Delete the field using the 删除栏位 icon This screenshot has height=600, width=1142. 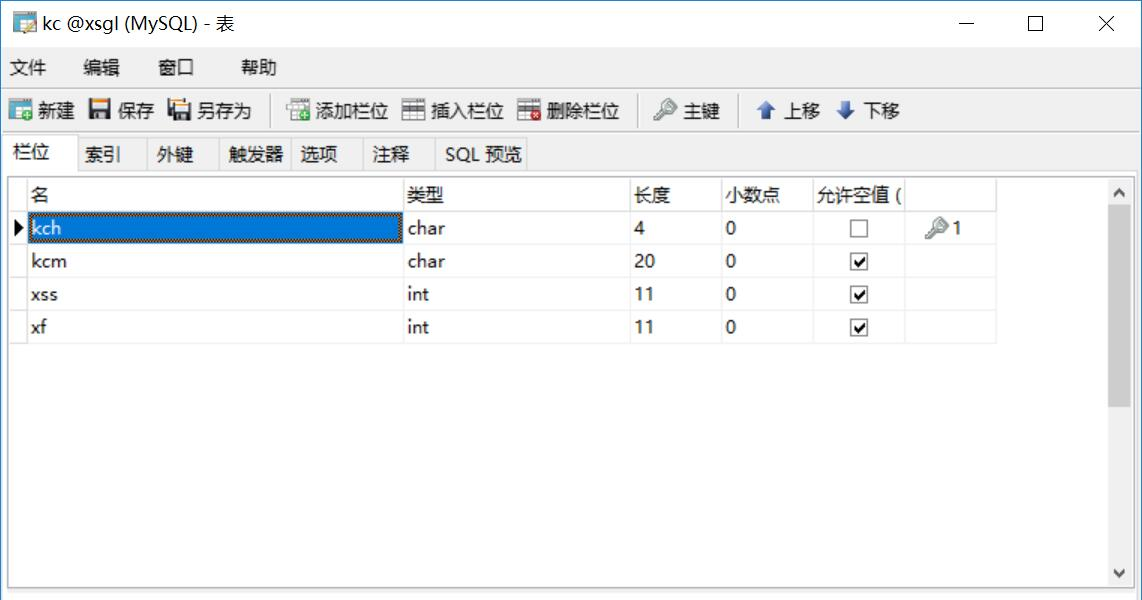click(529, 110)
